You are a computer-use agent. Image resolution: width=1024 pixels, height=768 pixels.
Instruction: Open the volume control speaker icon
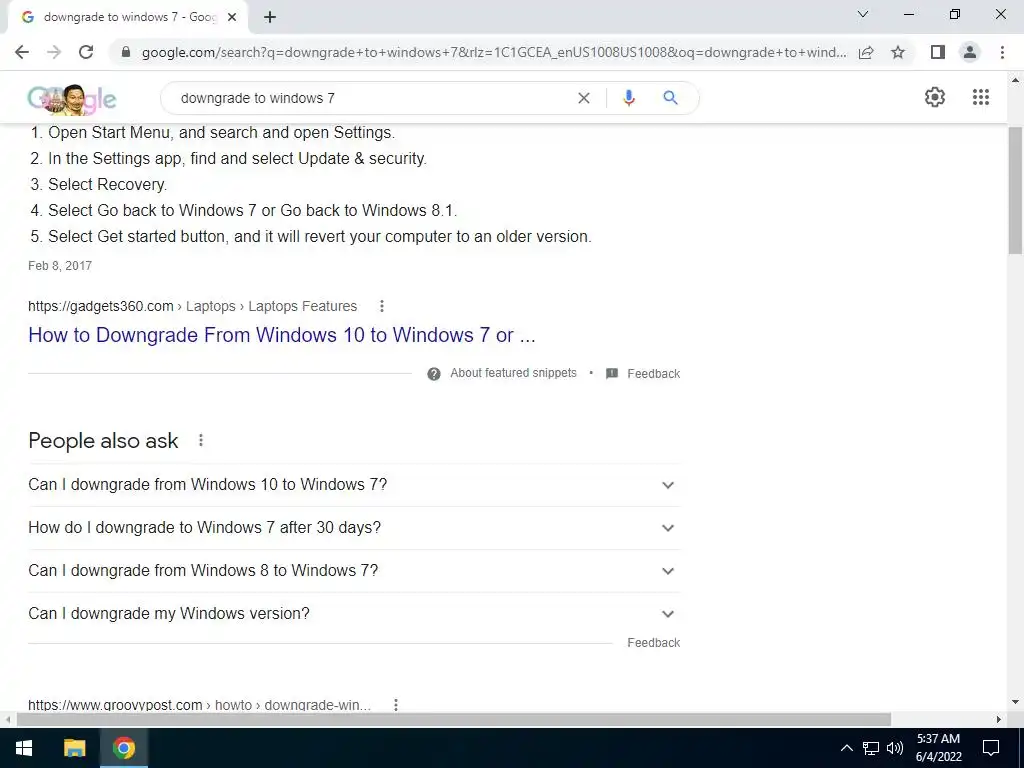coord(895,748)
